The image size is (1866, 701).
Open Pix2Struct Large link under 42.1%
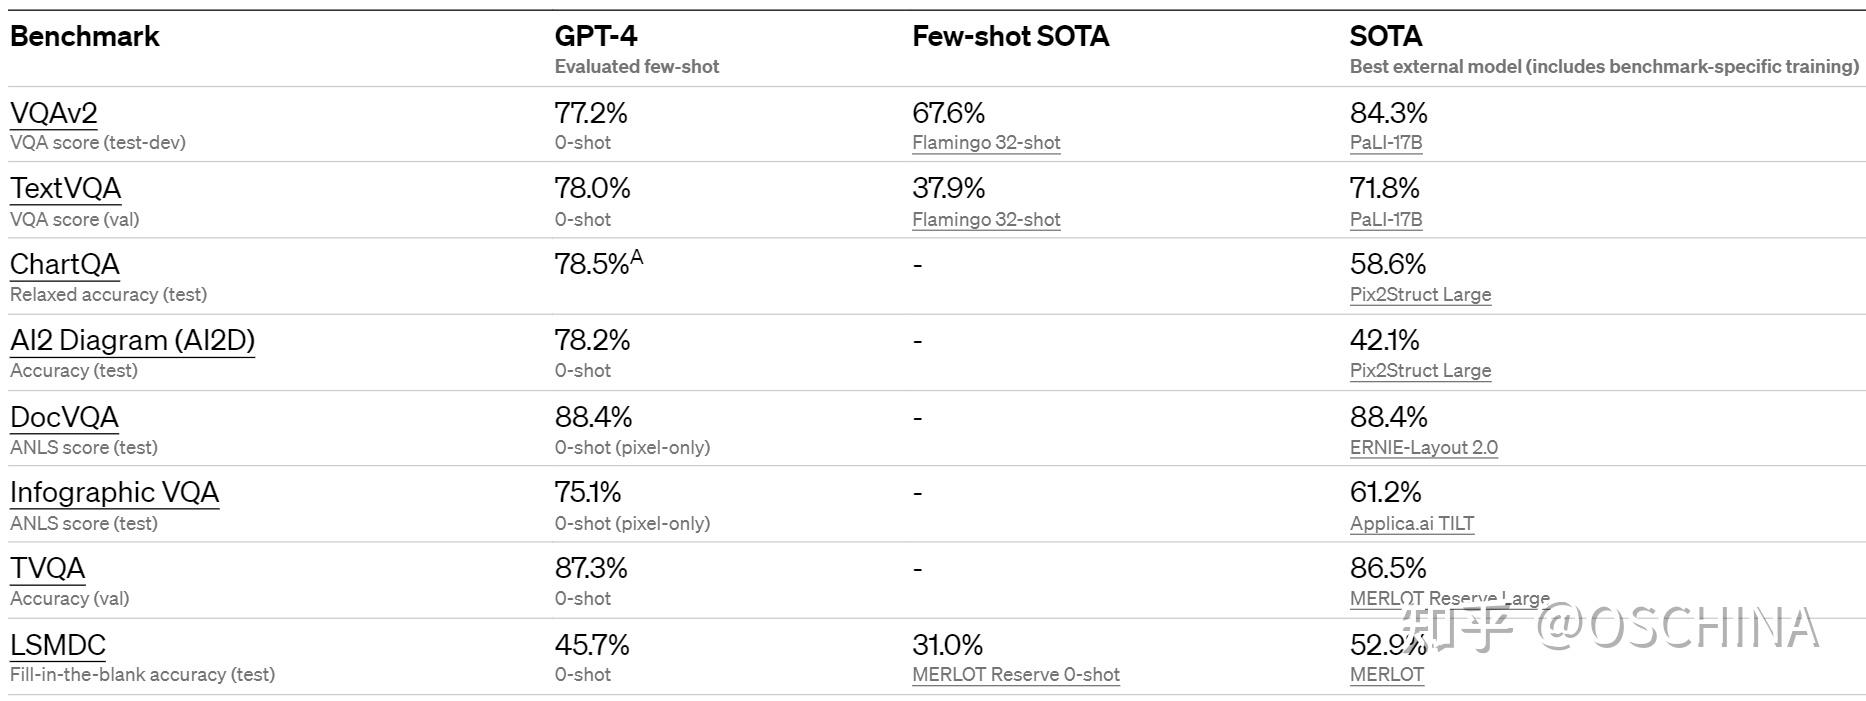[1420, 371]
